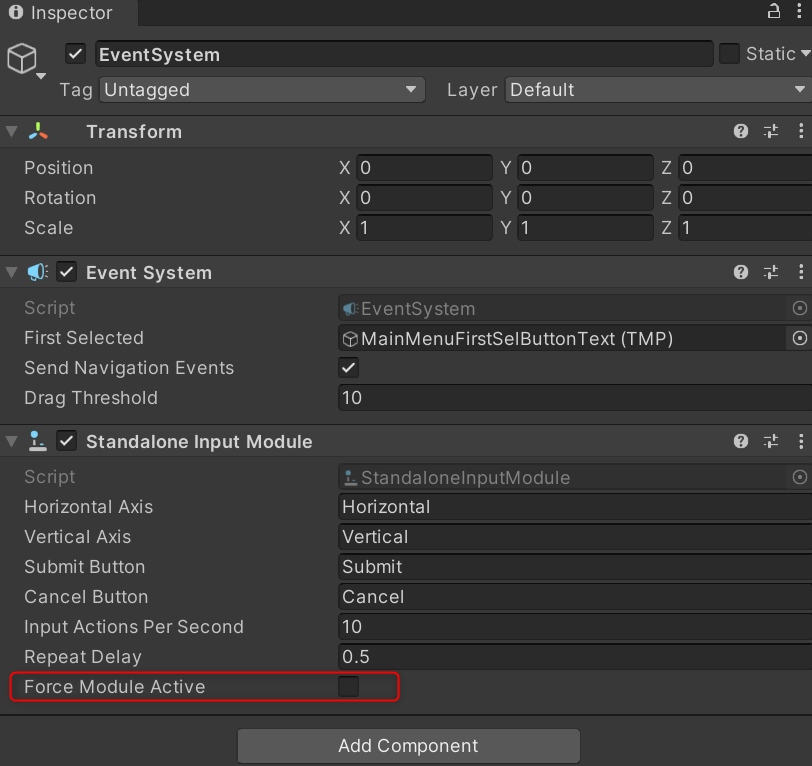
Task: Open the Tag dropdown
Action: coord(262,89)
